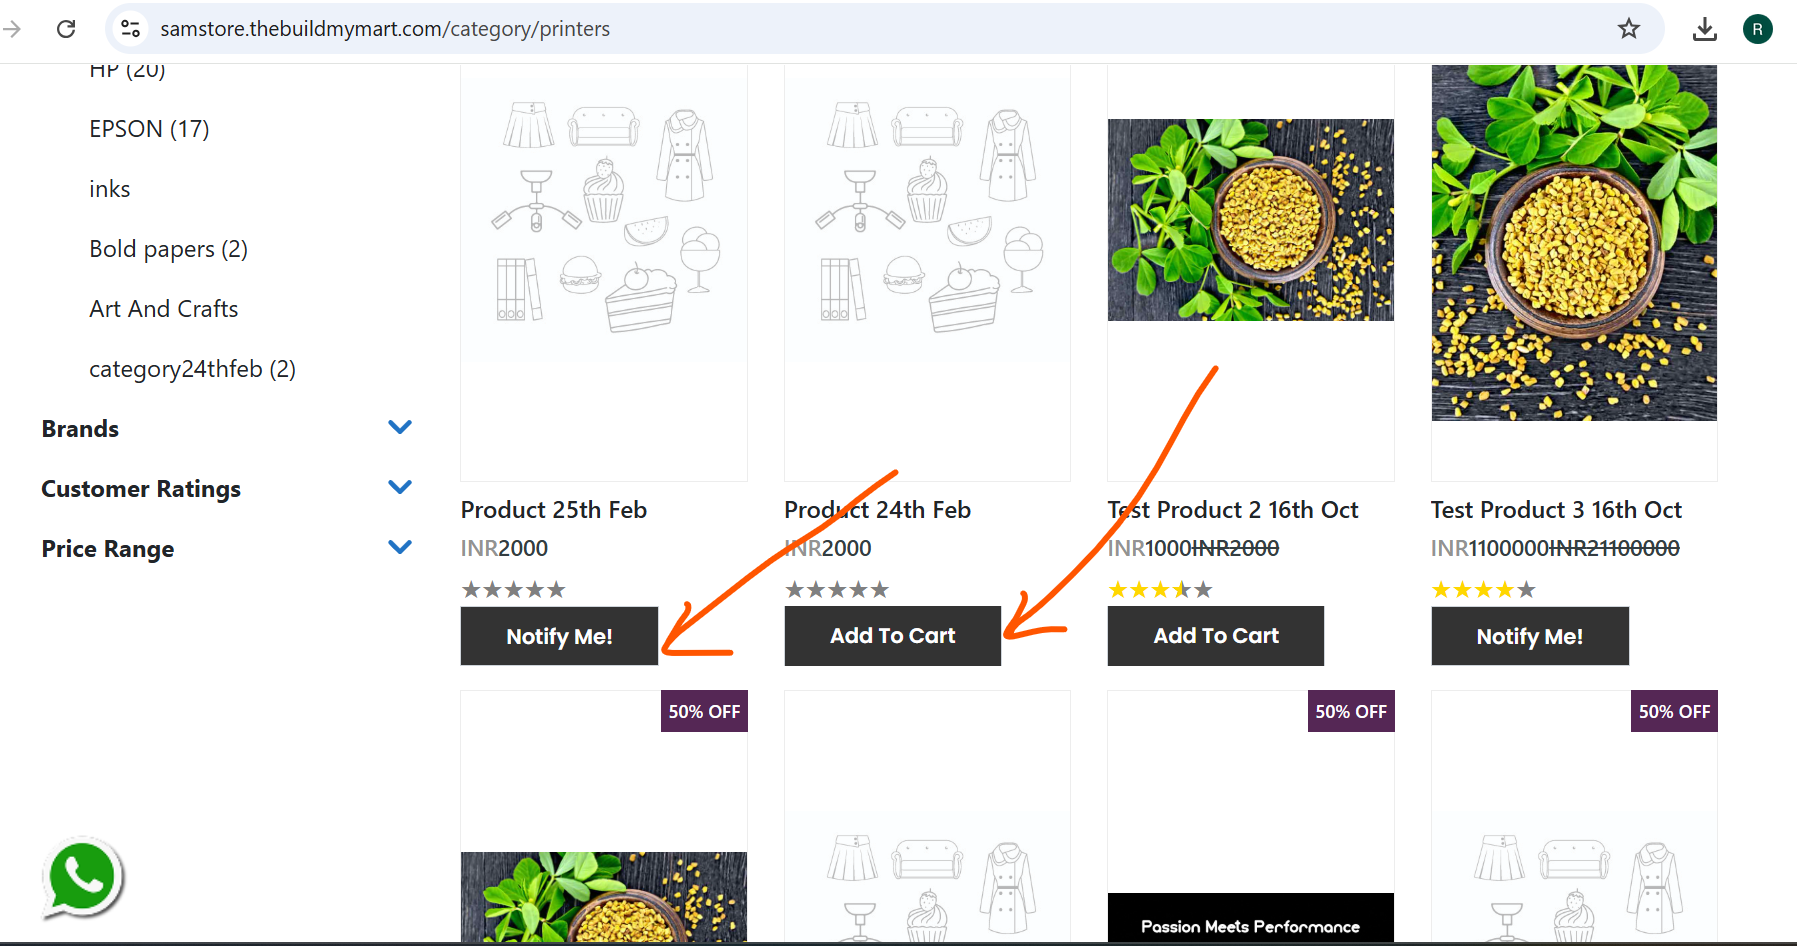
Task: Expand the Brands filter chevron
Action: [x=400, y=428]
